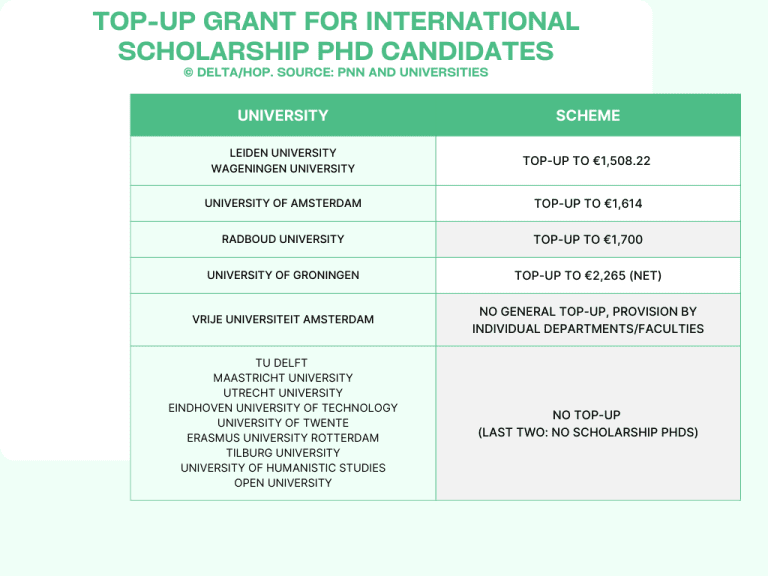Image resolution: width=768 pixels, height=576 pixels.
Task: Select the "No general top-up" scheme cell
Action: (x=588, y=320)
